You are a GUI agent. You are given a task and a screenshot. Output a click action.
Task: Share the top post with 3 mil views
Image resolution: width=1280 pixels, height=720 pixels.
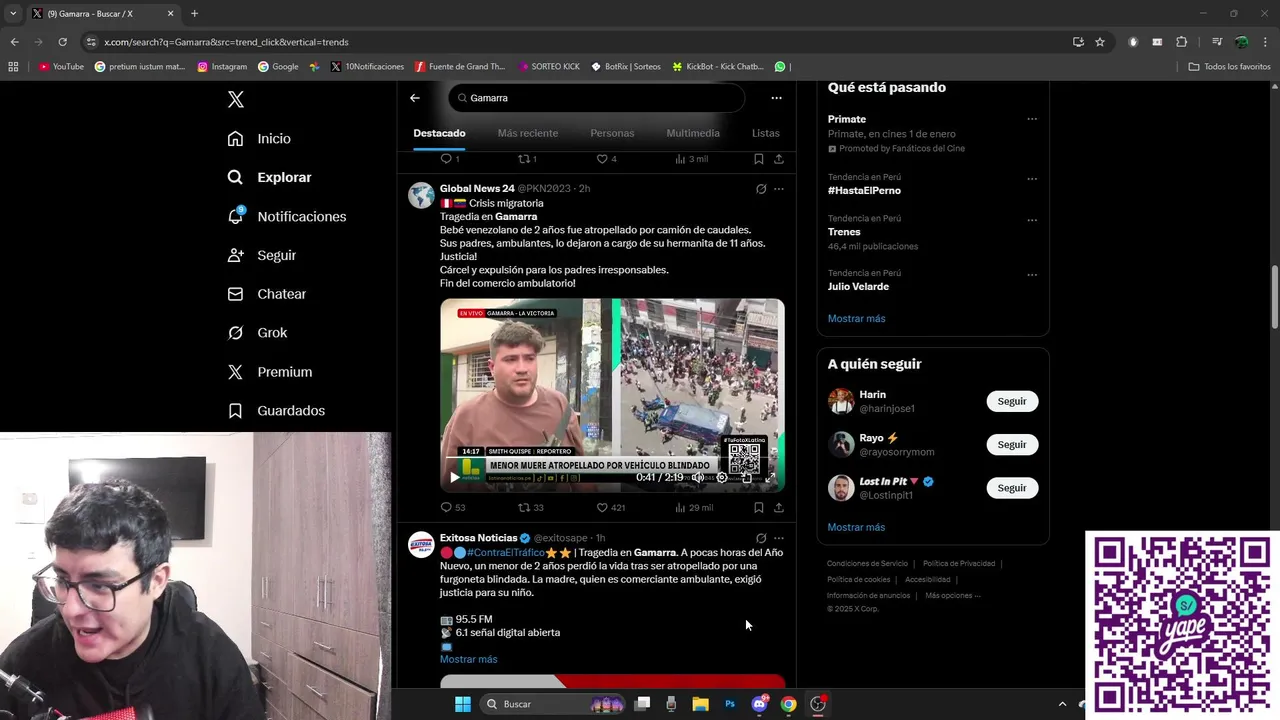point(779,159)
